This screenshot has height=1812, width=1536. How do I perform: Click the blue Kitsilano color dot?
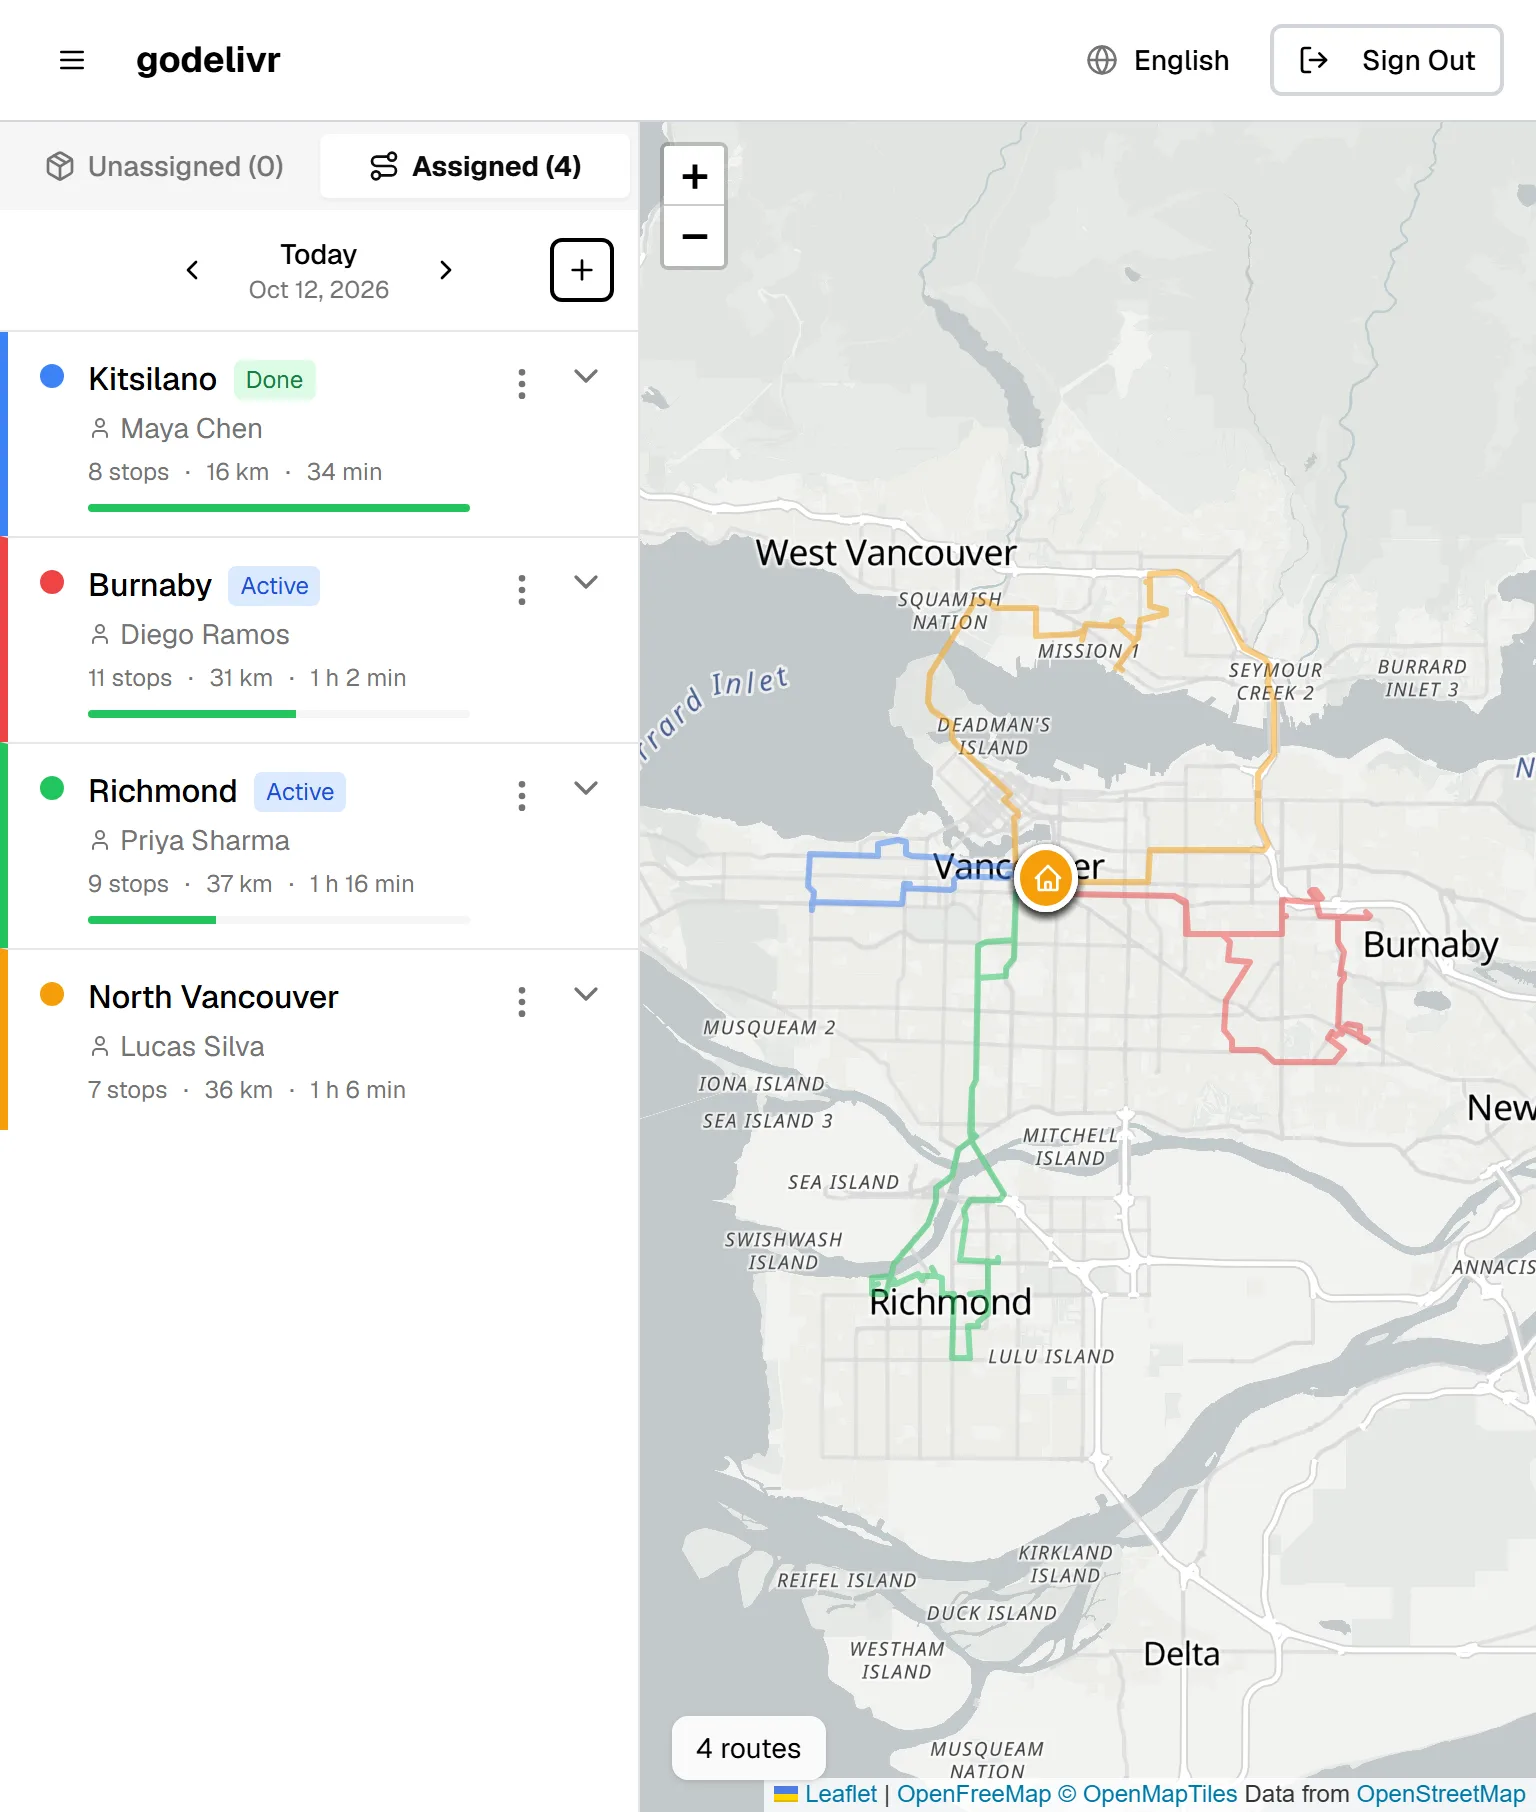[52, 376]
